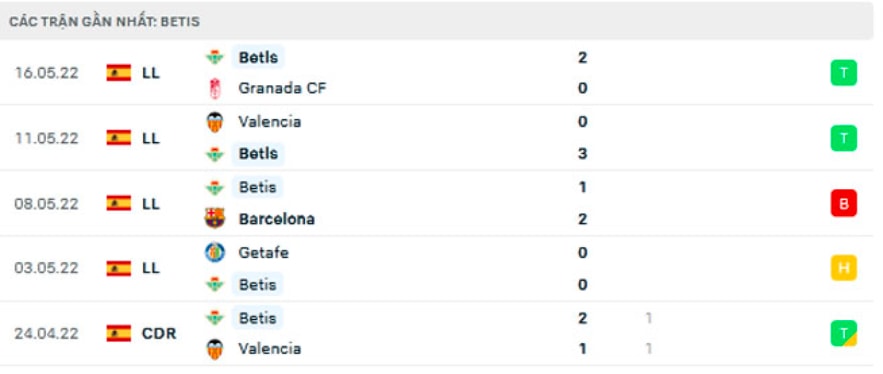Click Spain flag beside CDR competition
Viewport: 883px width, 374px height.
119,333
